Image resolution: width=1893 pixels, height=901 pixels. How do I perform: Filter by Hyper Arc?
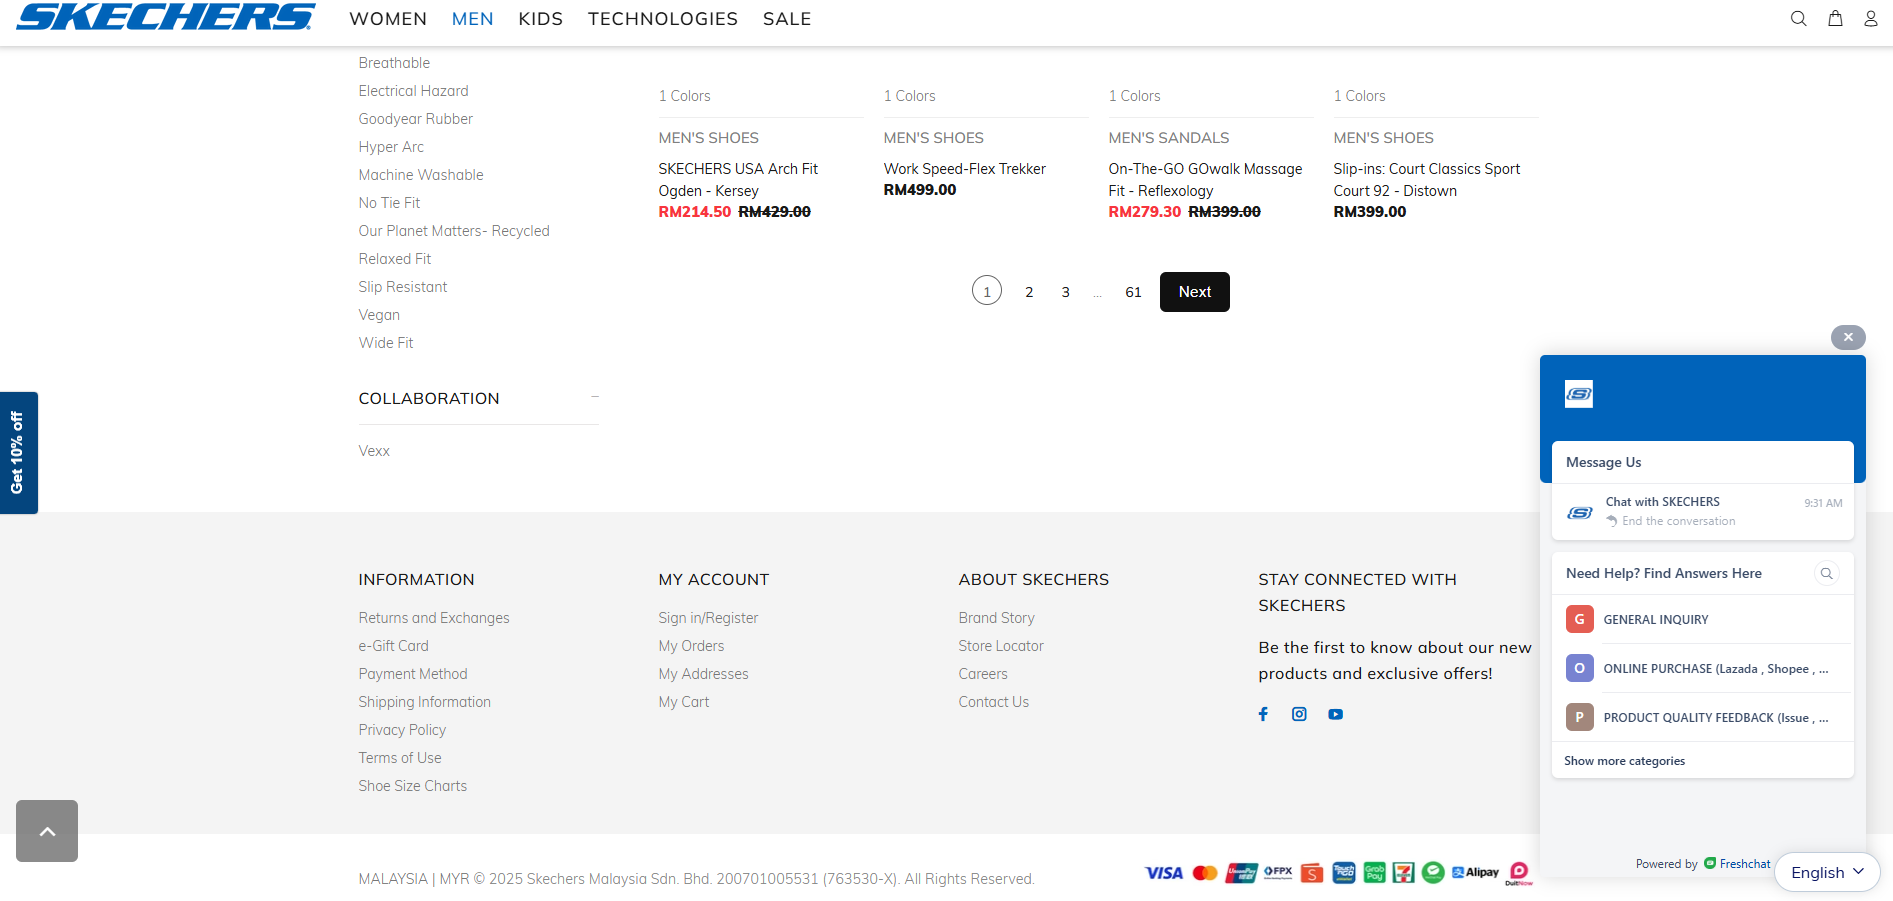coord(391,147)
